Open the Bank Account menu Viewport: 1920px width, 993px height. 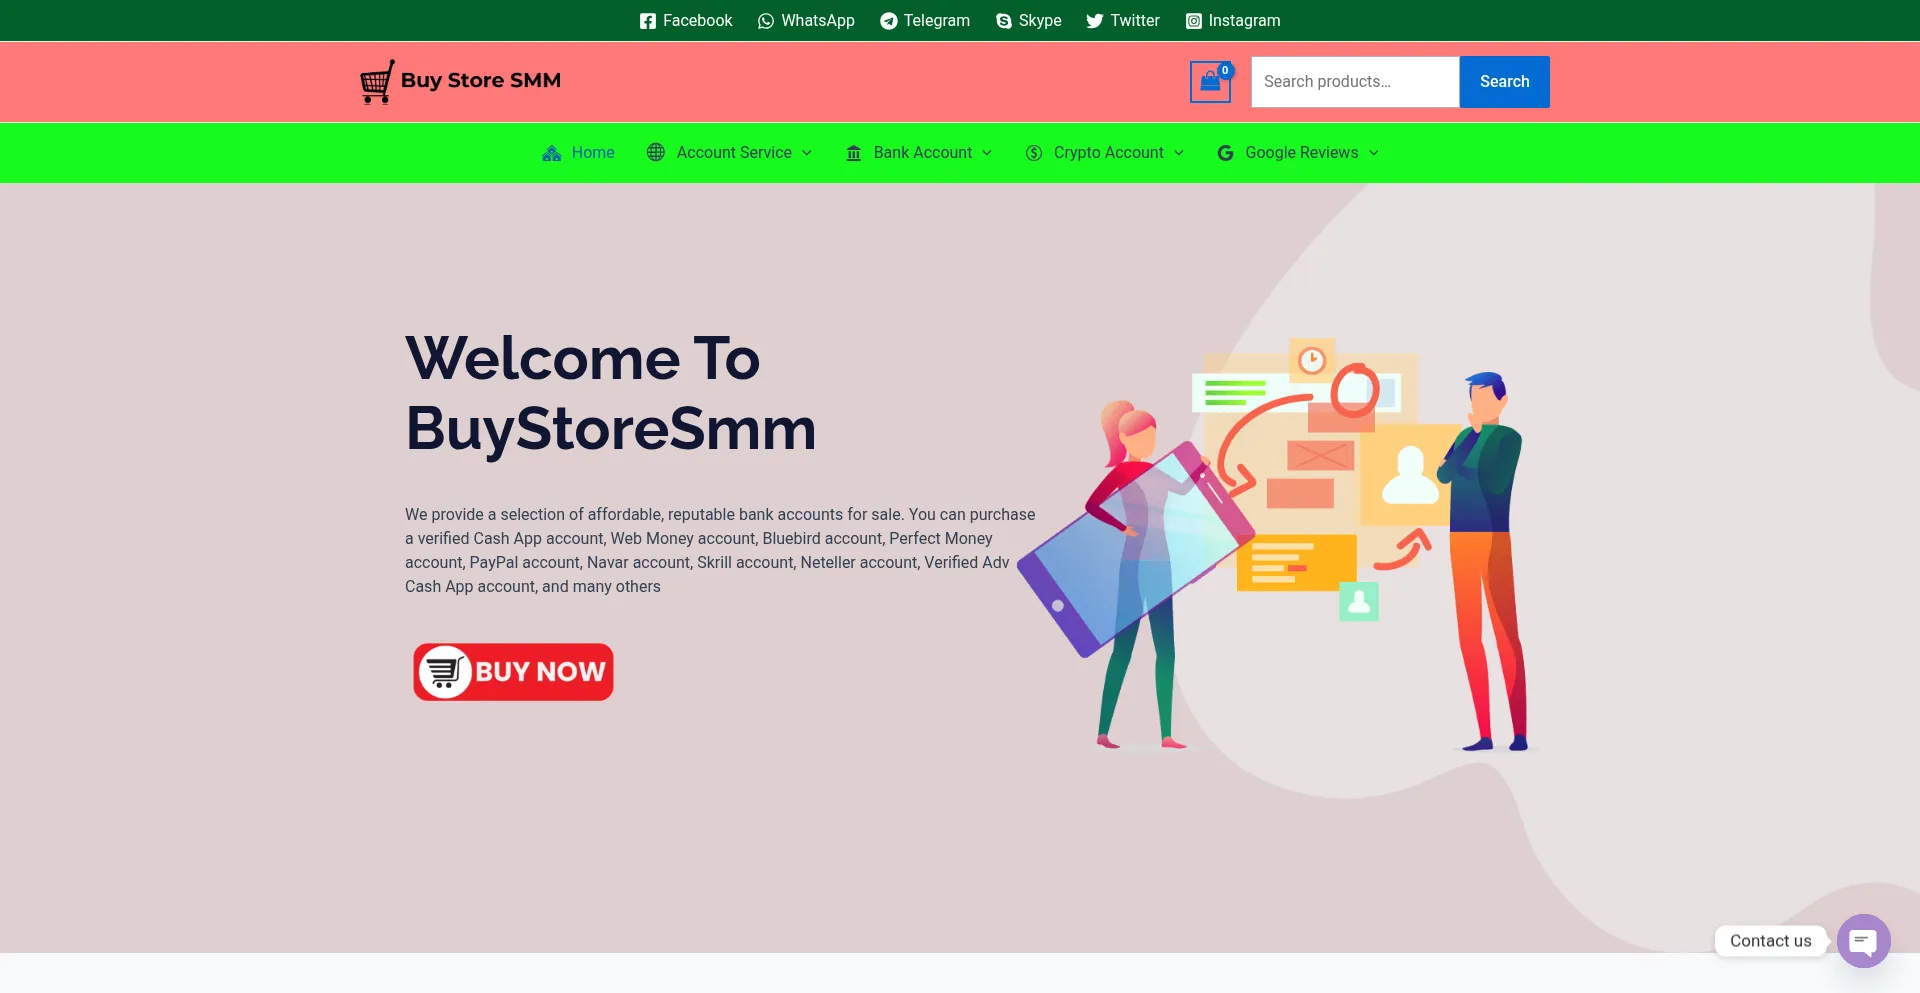tap(923, 153)
